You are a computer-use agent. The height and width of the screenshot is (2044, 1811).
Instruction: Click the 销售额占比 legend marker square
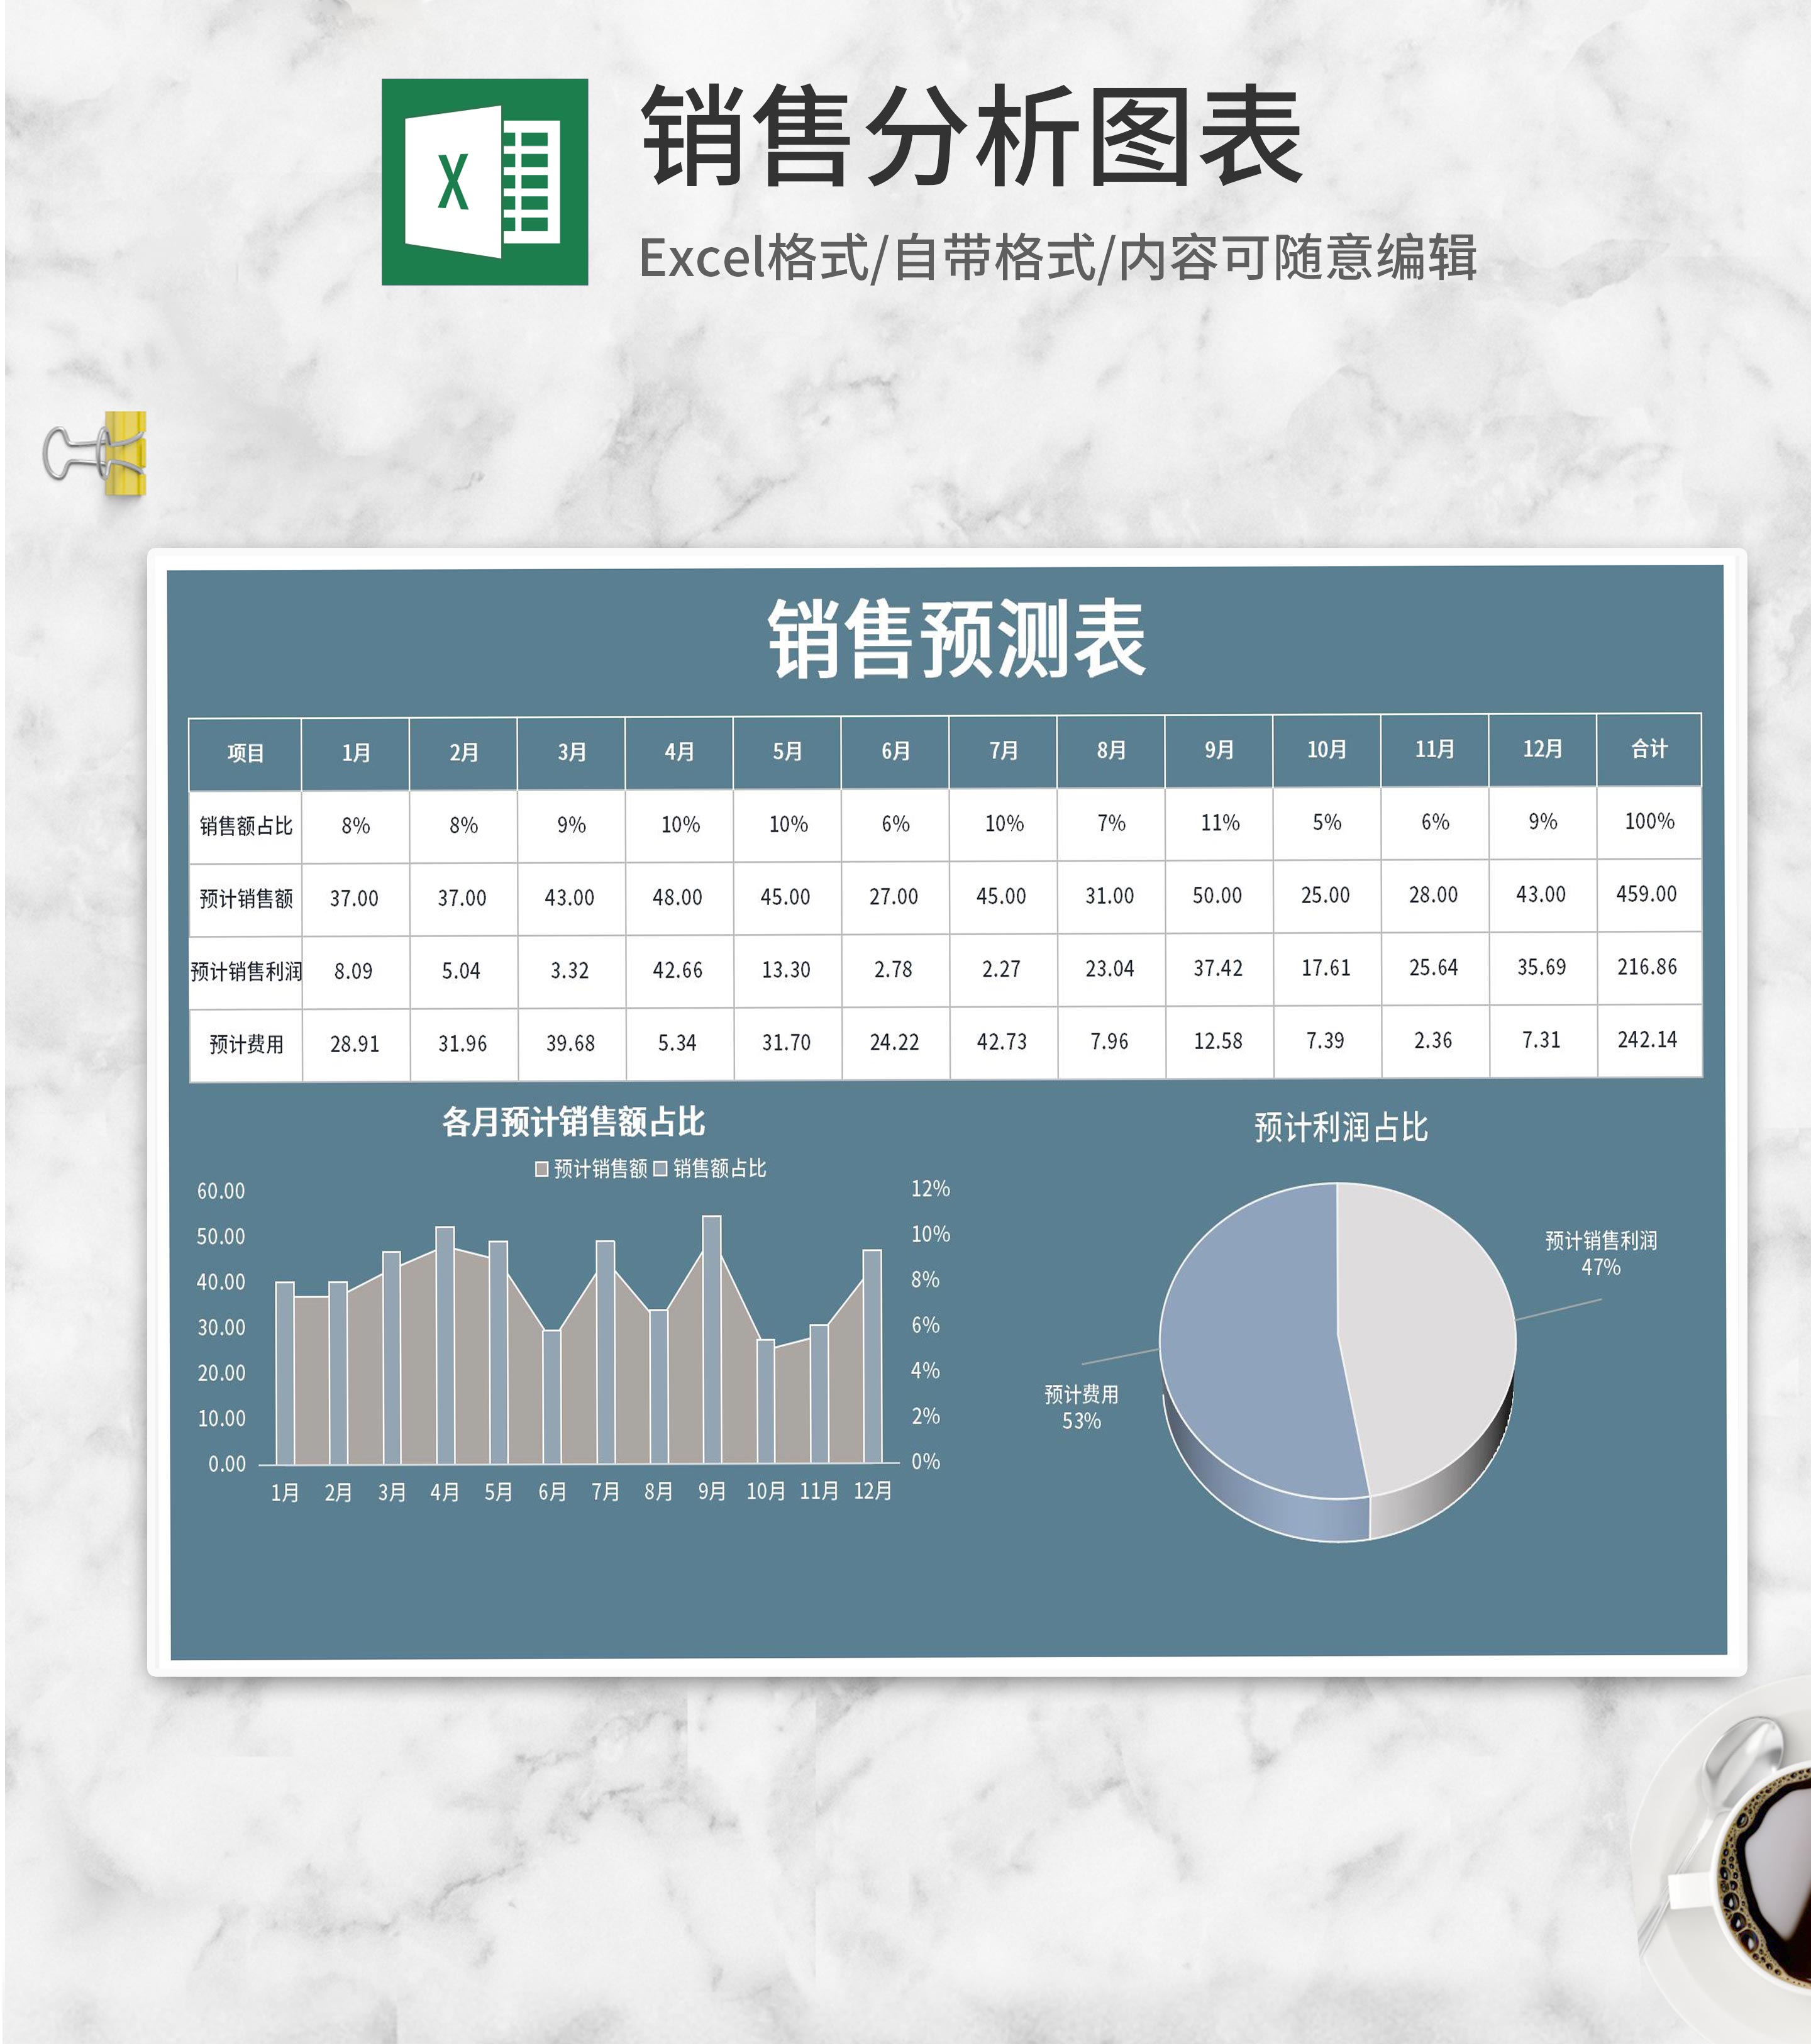point(660,1169)
